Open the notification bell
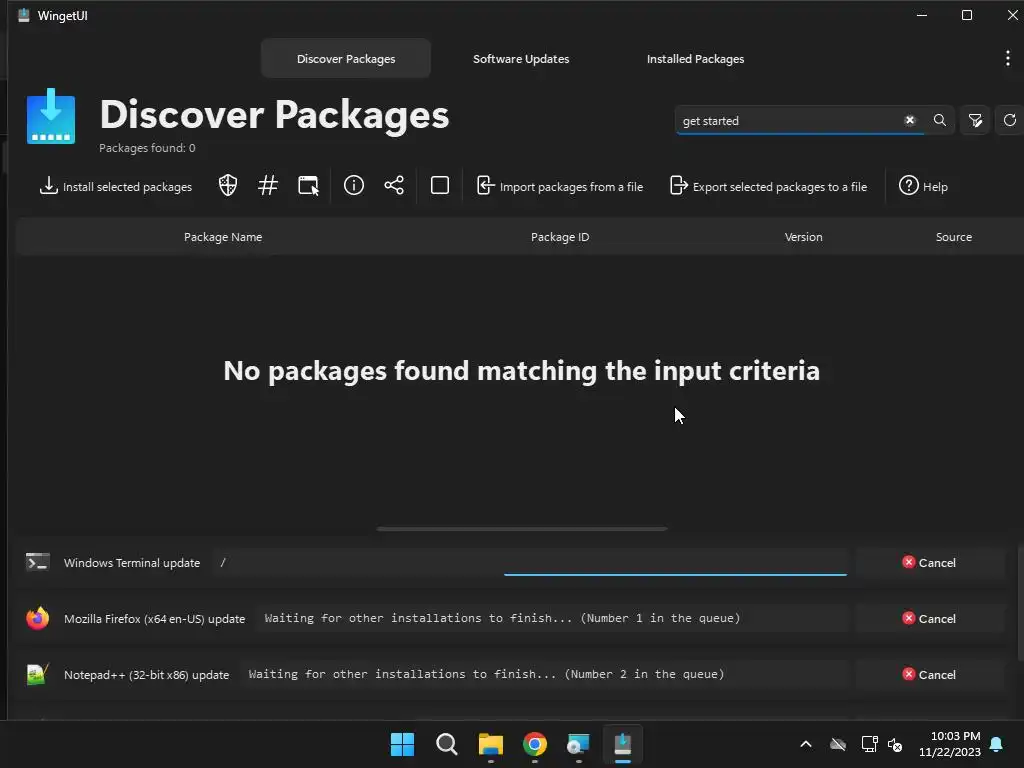Image resolution: width=1024 pixels, height=768 pixels. 997,744
